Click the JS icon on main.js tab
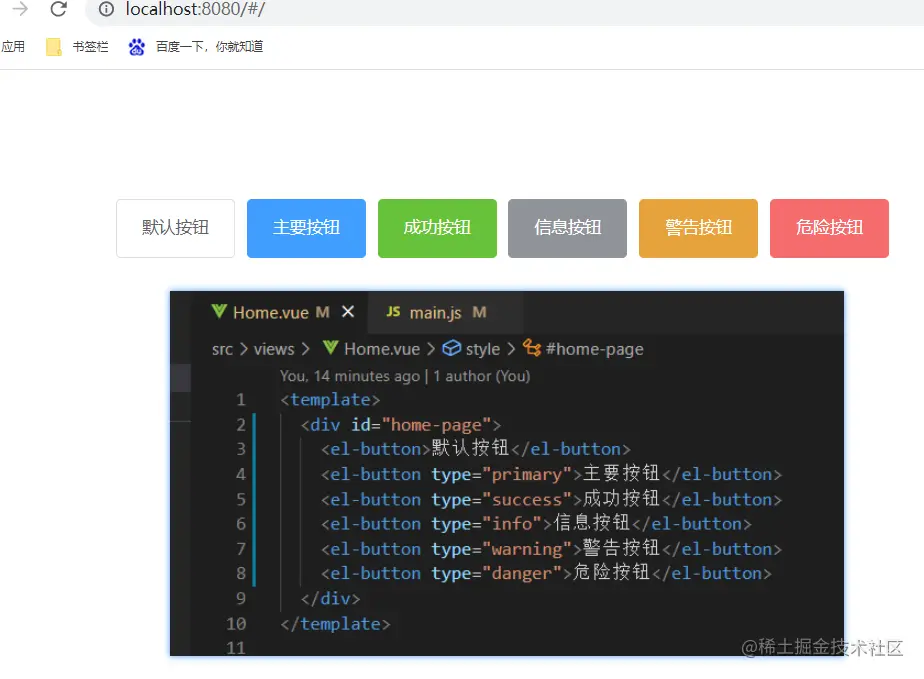The height and width of the screenshot is (679, 924). pos(393,311)
